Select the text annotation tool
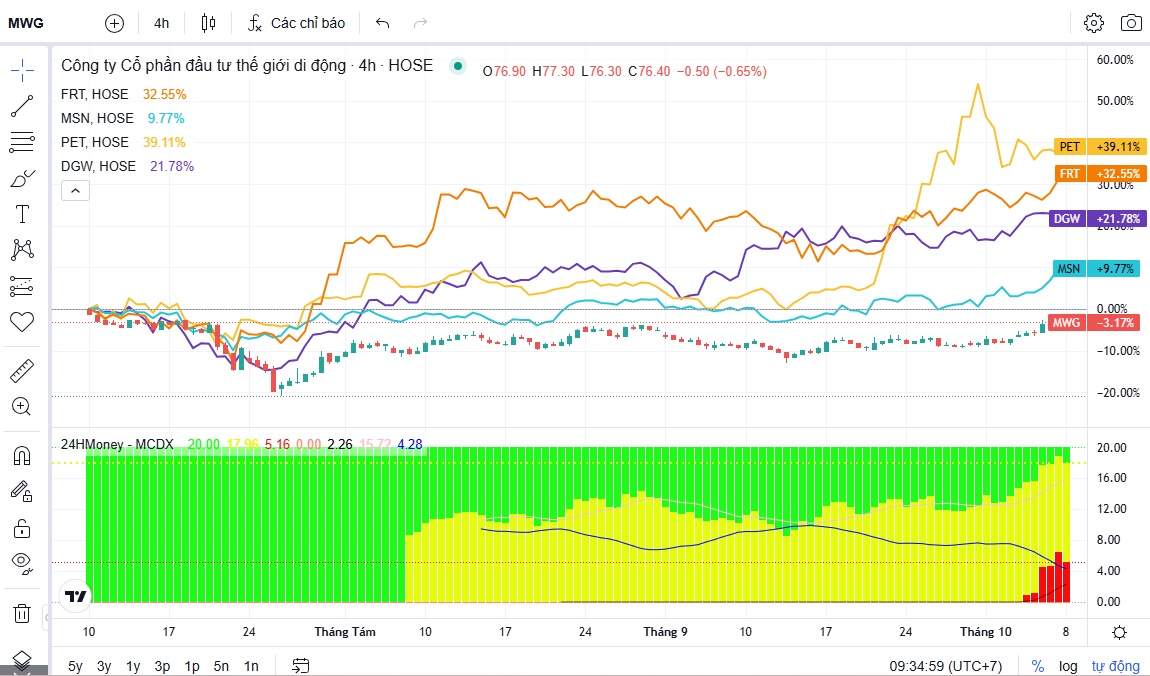The width and height of the screenshot is (1150, 676). (22, 214)
